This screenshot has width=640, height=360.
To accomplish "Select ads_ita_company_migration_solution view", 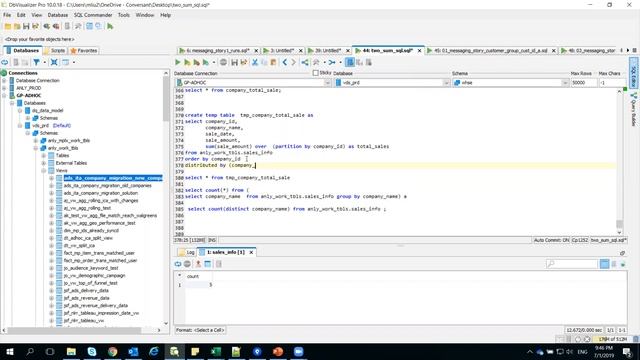I will pyautogui.click(x=101, y=193).
